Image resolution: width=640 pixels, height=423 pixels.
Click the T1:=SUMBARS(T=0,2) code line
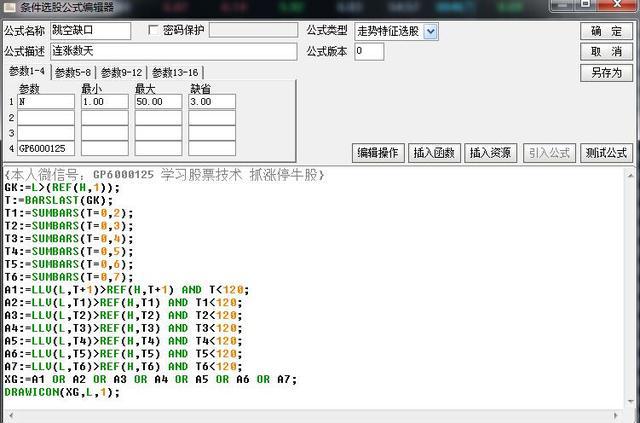(69, 213)
